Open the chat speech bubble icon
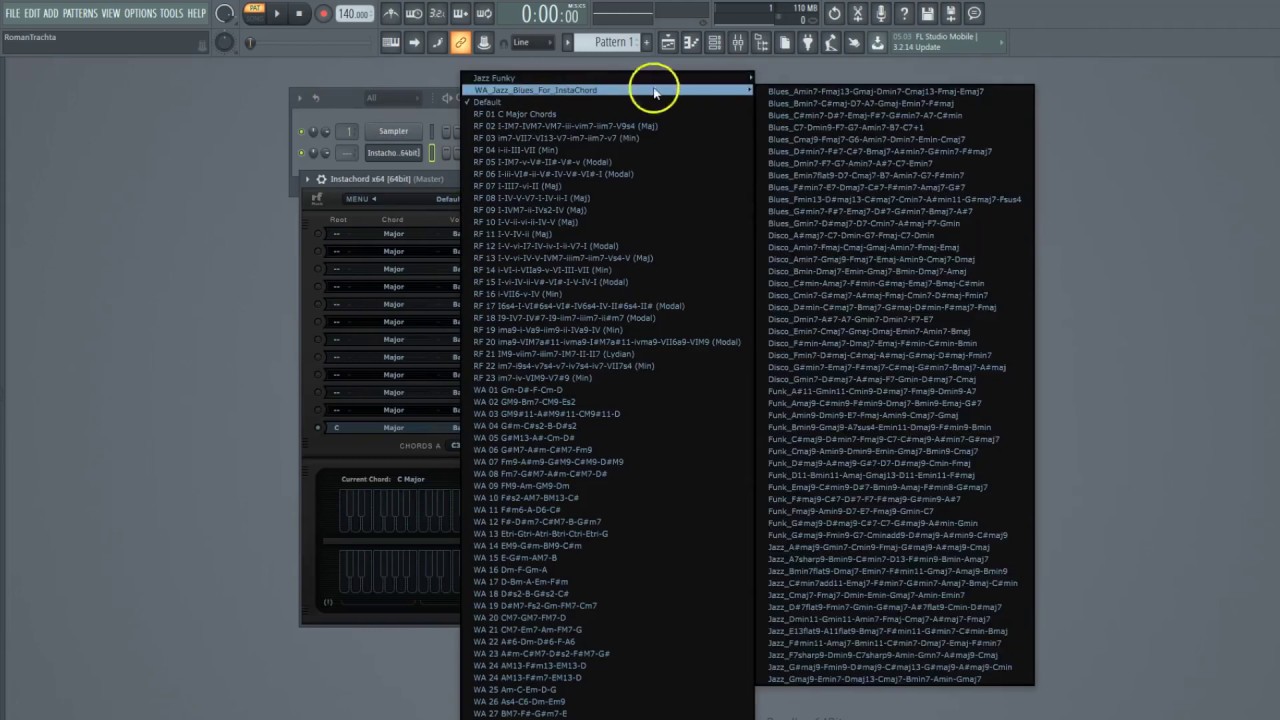 (x=974, y=14)
